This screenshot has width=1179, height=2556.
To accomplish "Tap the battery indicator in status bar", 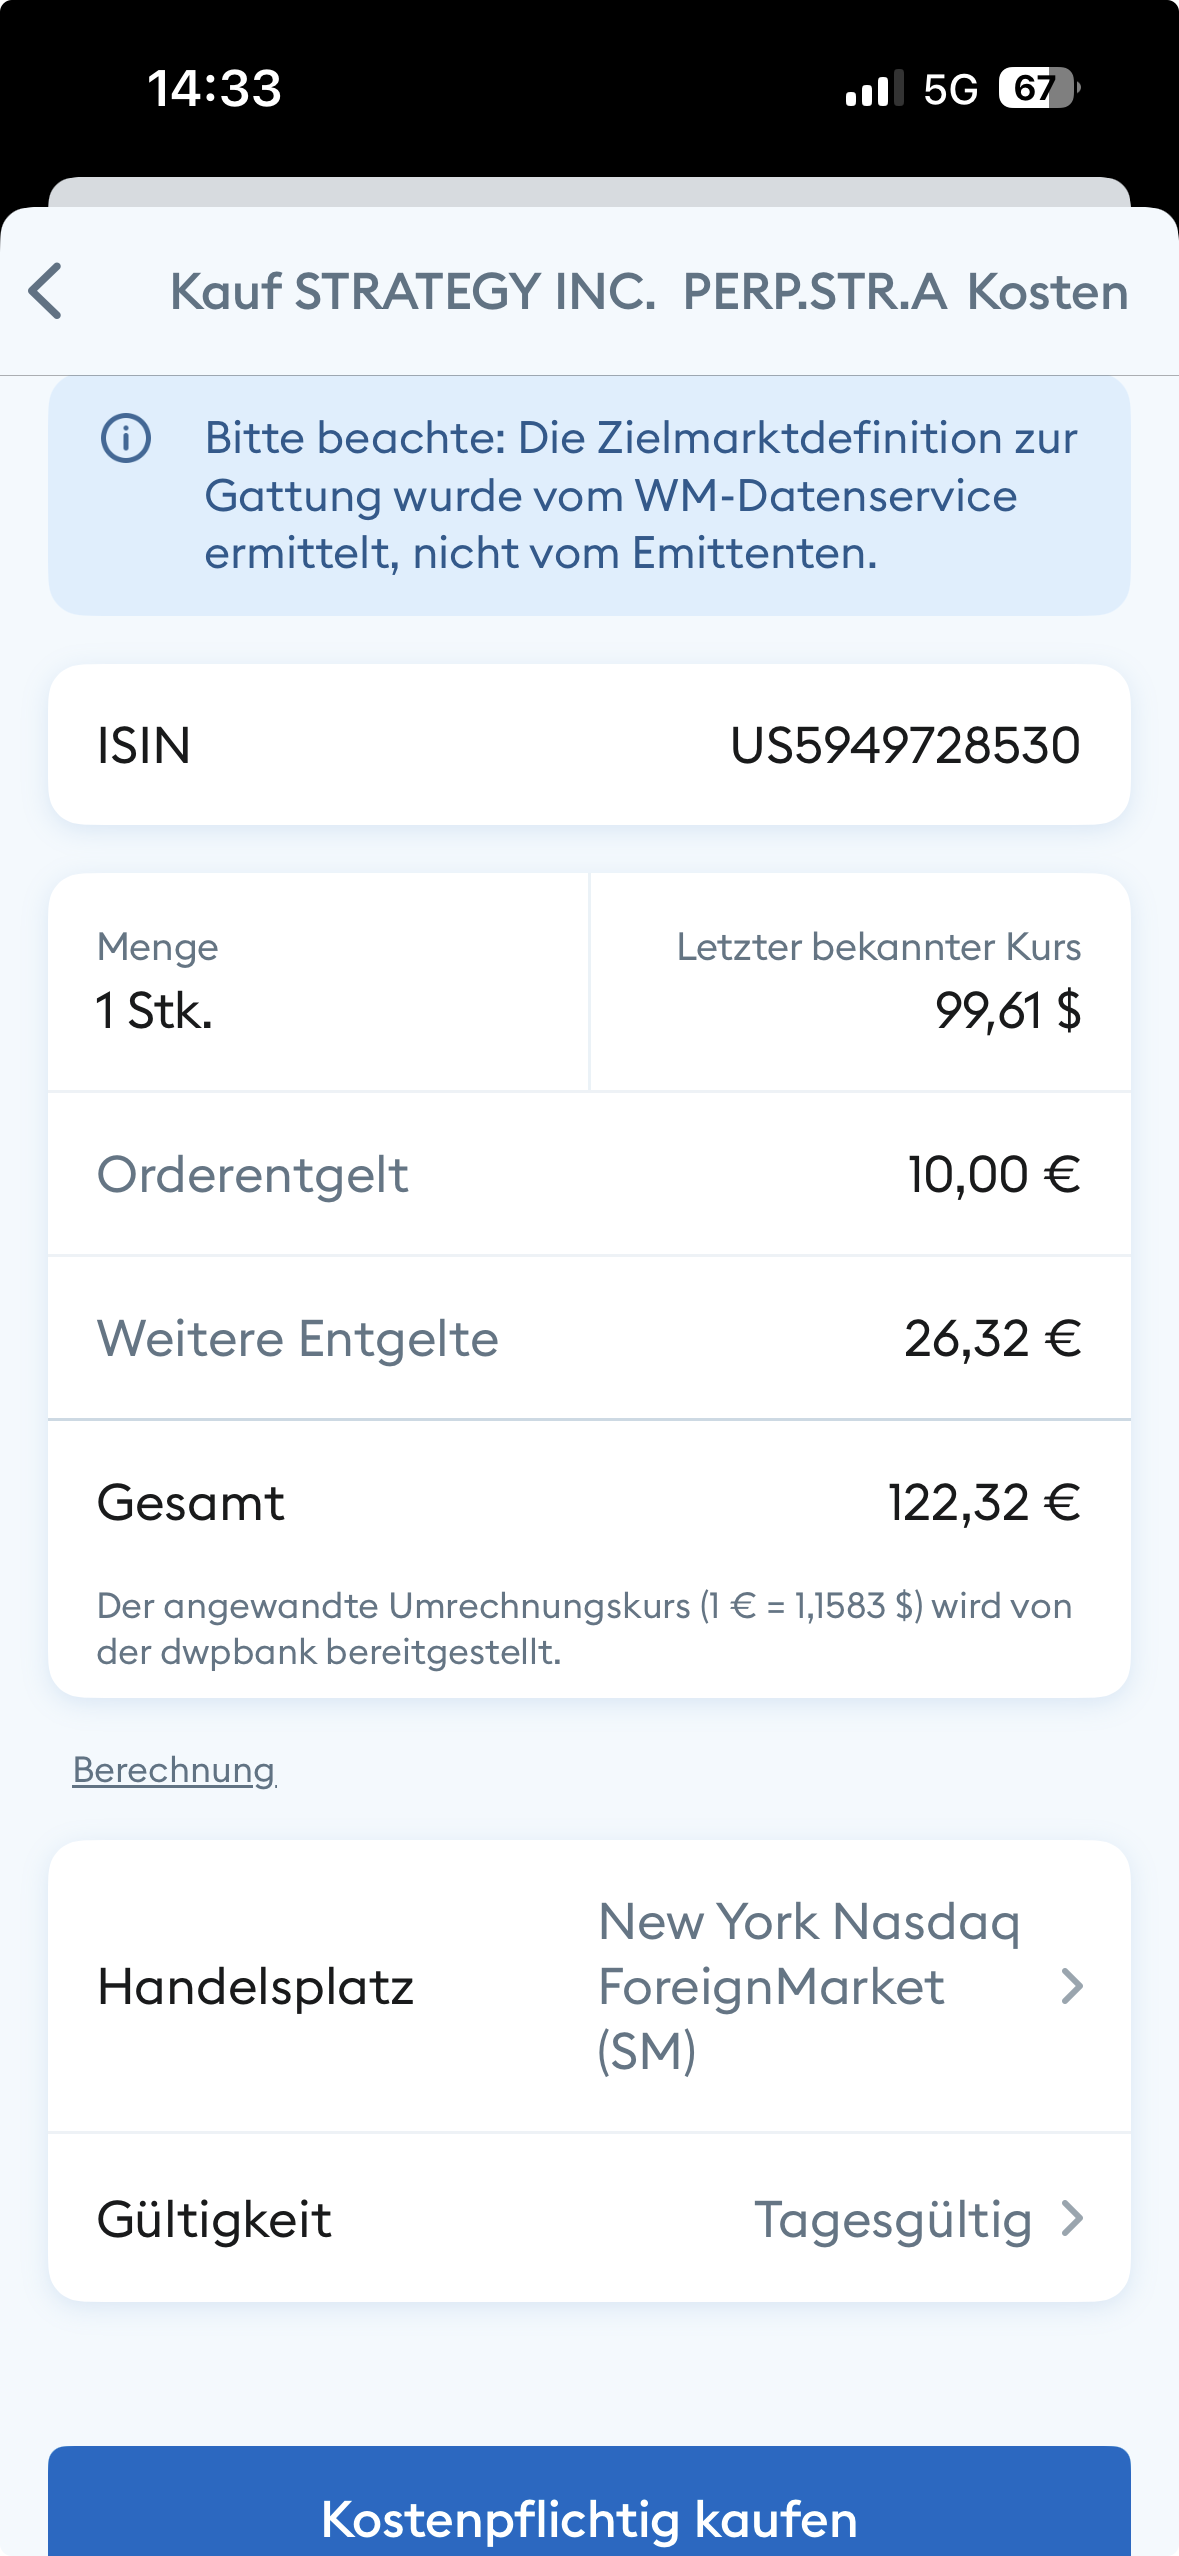I will click(1040, 88).
